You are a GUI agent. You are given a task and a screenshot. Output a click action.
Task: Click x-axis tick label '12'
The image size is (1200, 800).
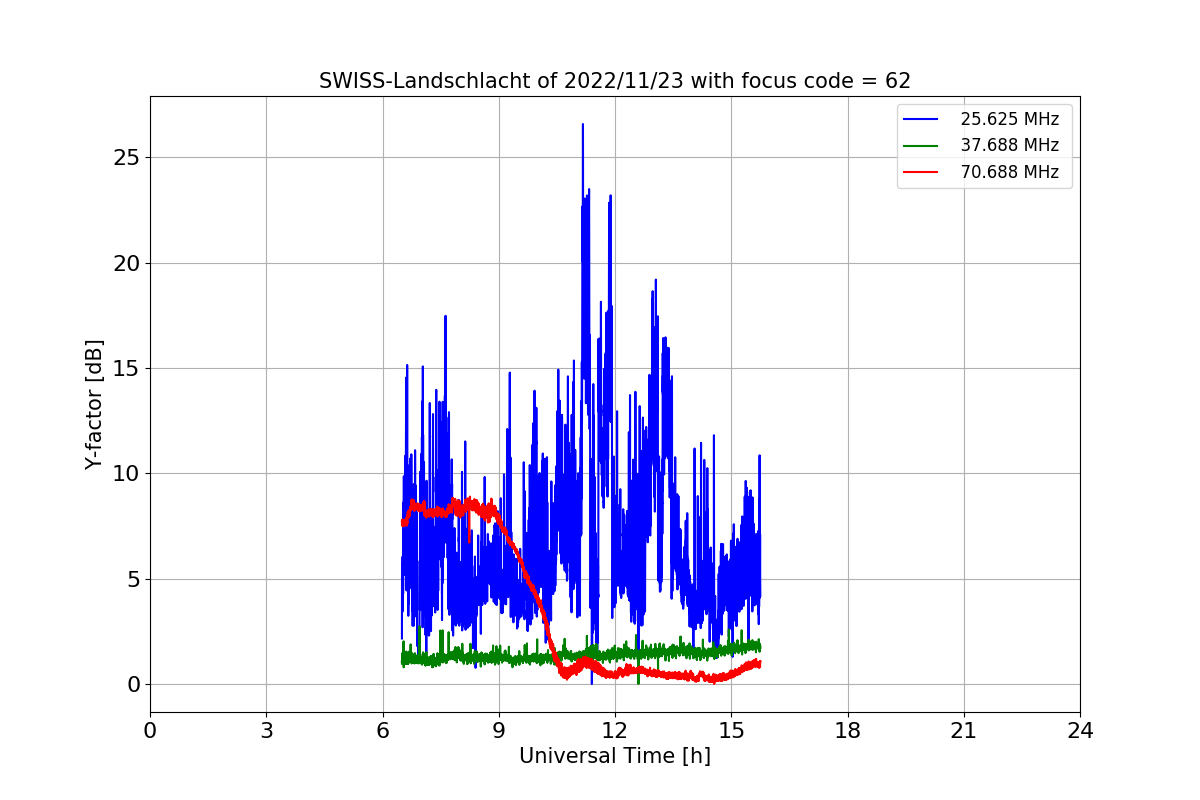(615, 730)
